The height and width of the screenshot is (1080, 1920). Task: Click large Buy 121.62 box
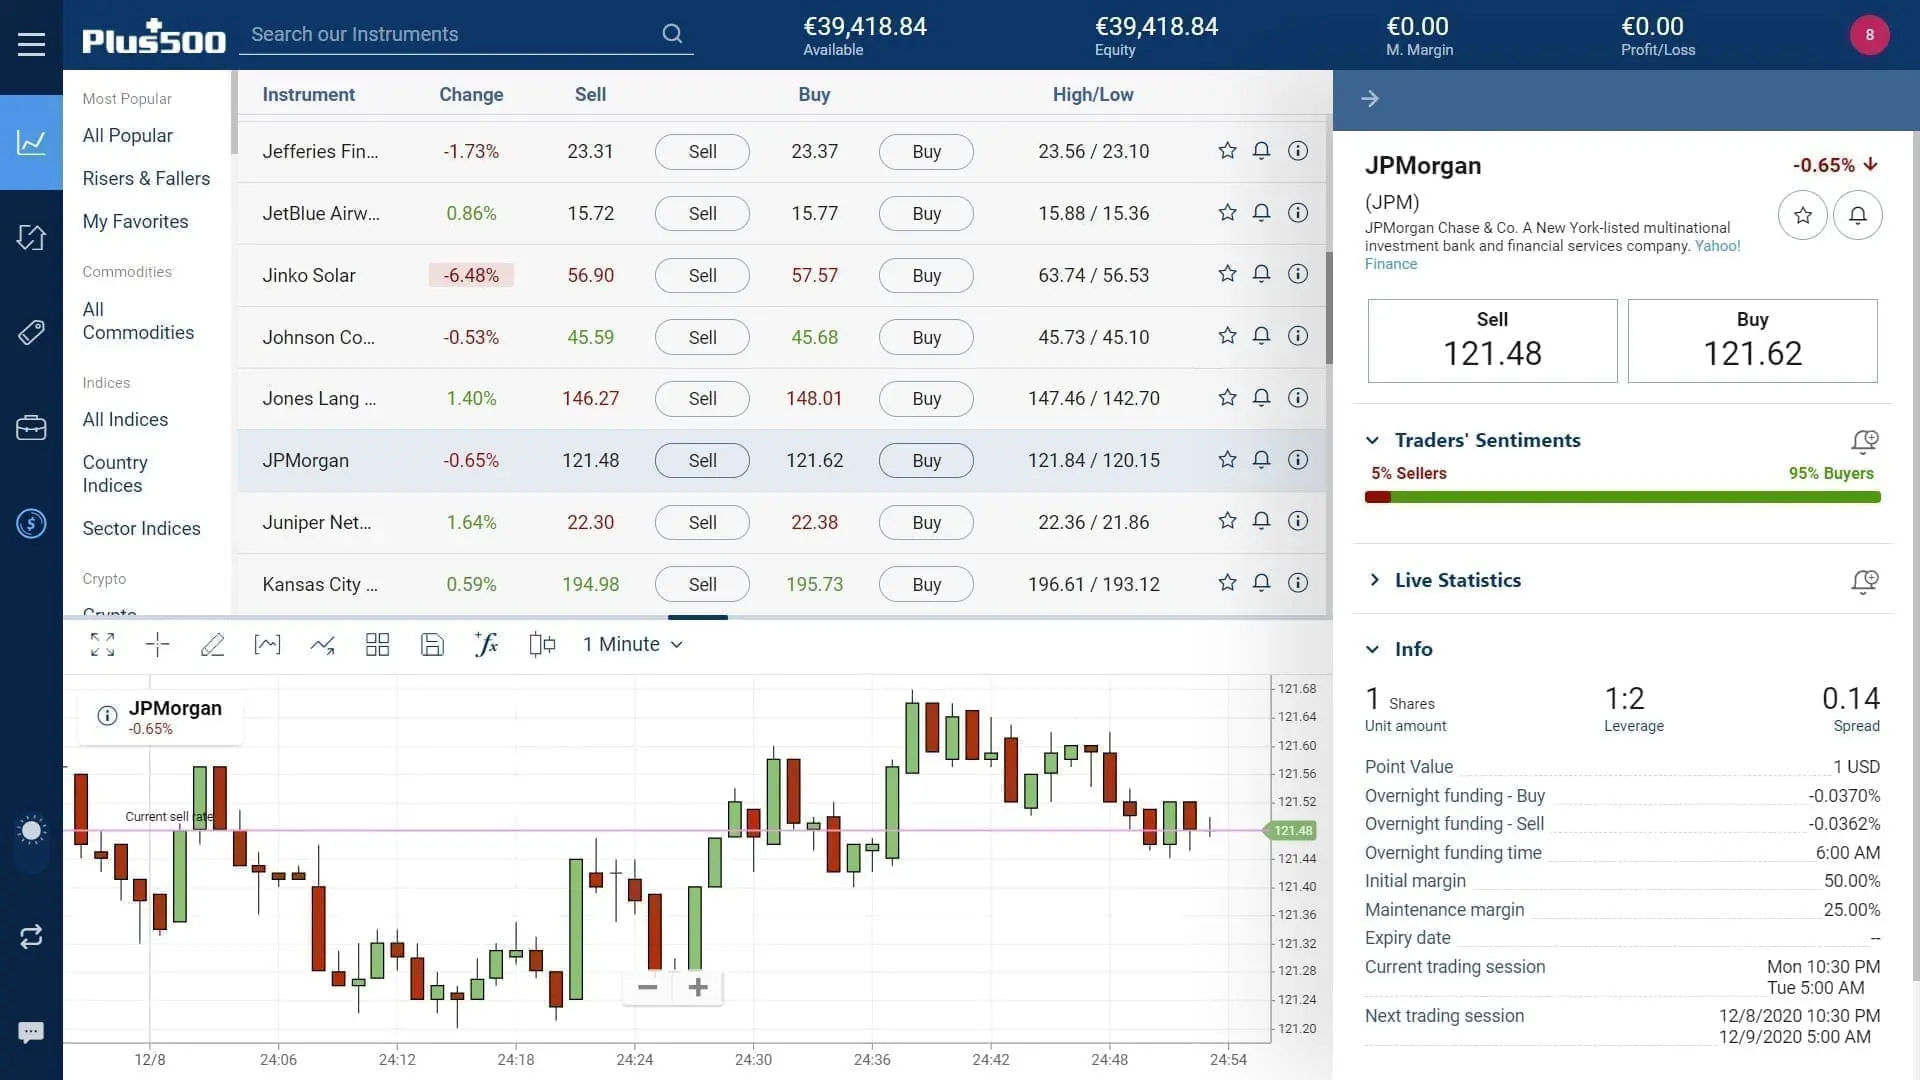coord(1752,341)
